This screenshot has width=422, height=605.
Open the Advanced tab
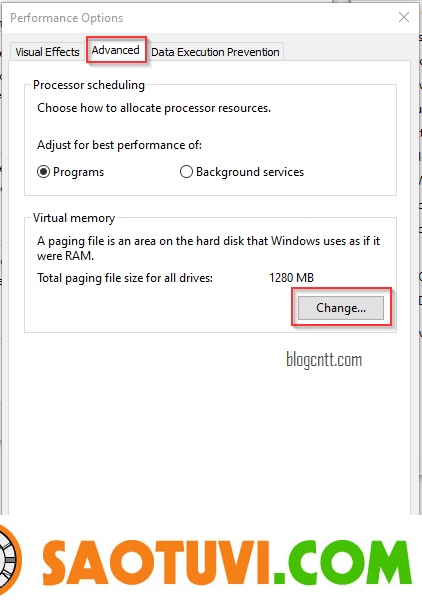[x=116, y=50]
